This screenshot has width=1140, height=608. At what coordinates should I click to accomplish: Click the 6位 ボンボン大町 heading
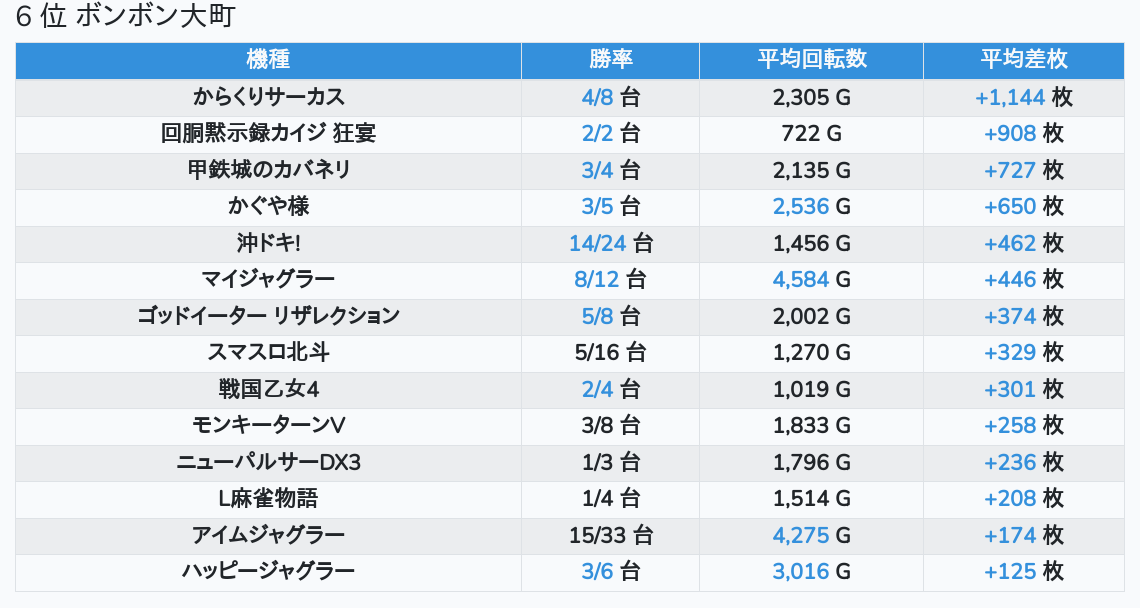point(126,17)
